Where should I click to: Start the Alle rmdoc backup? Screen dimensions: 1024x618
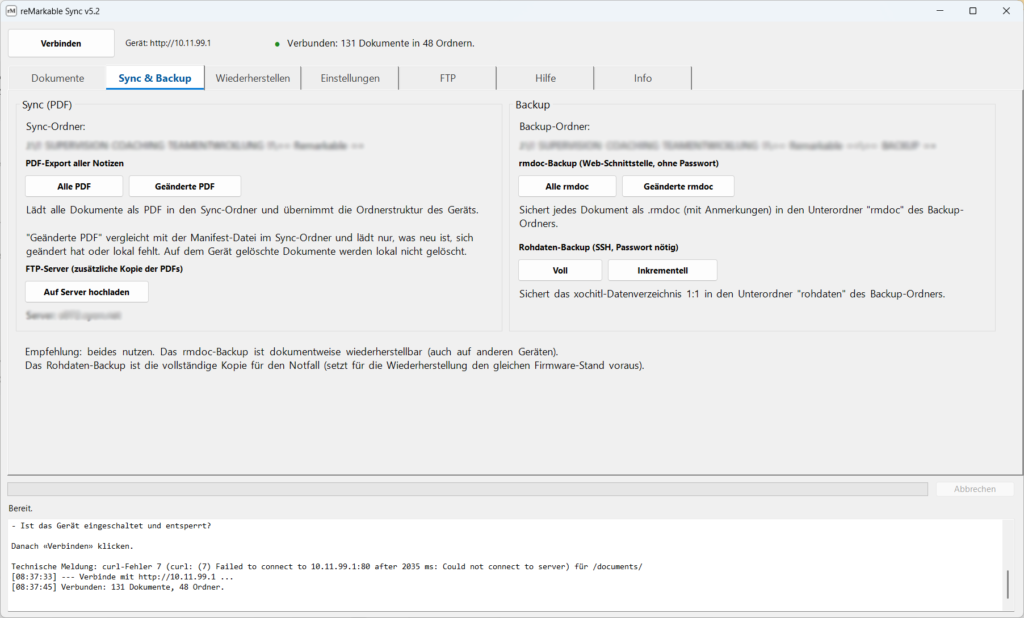point(567,186)
